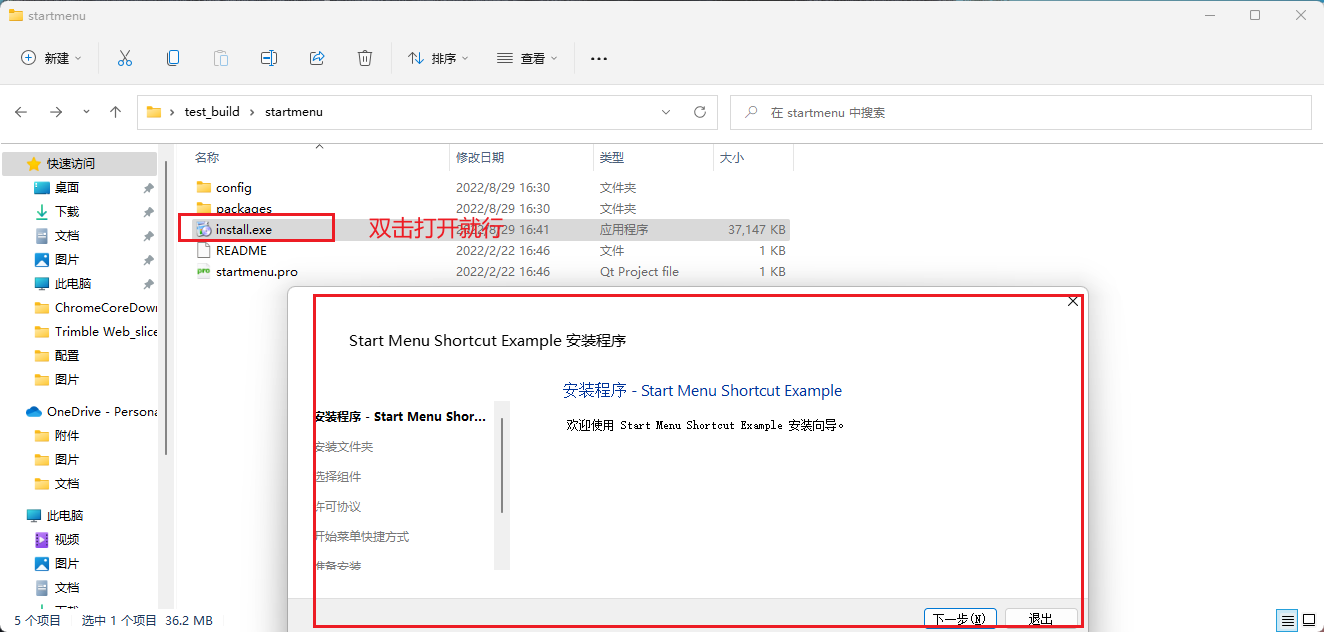The width and height of the screenshot is (1324, 632).
Task: Select 桌面 in quick access sidebar
Action: coord(67,188)
